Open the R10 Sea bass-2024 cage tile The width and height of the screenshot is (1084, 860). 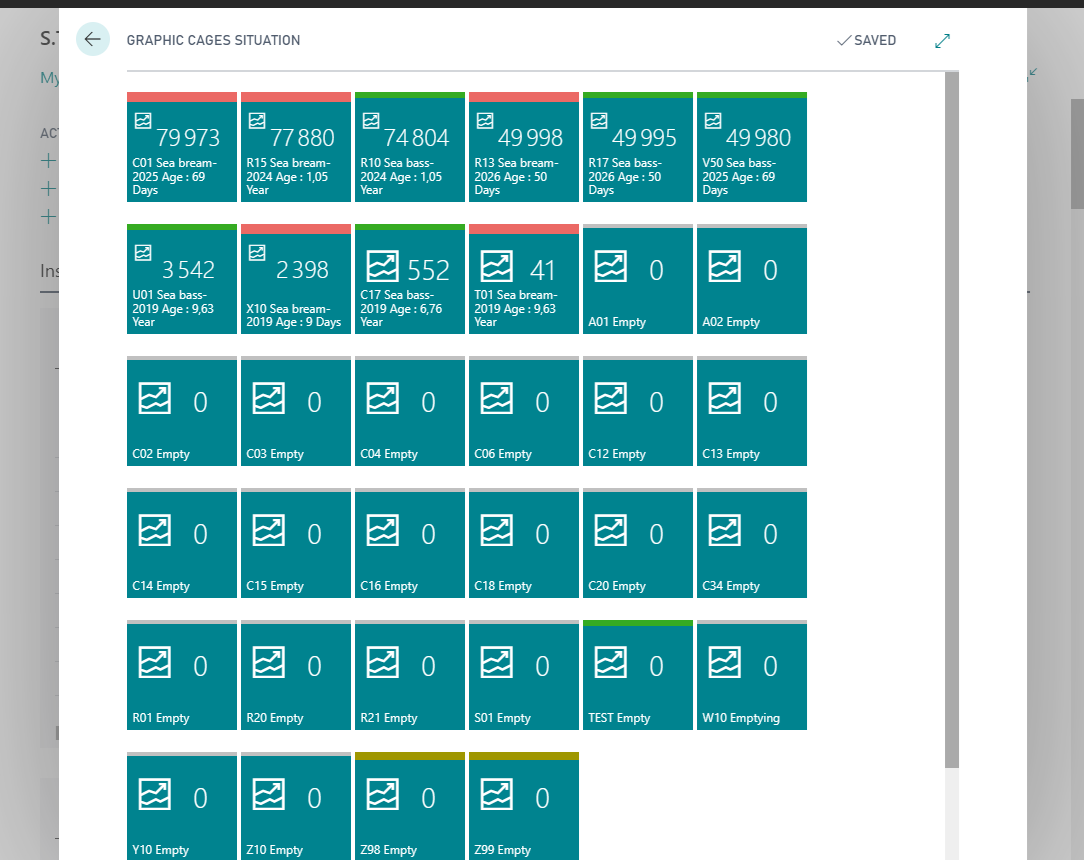[x=410, y=152]
